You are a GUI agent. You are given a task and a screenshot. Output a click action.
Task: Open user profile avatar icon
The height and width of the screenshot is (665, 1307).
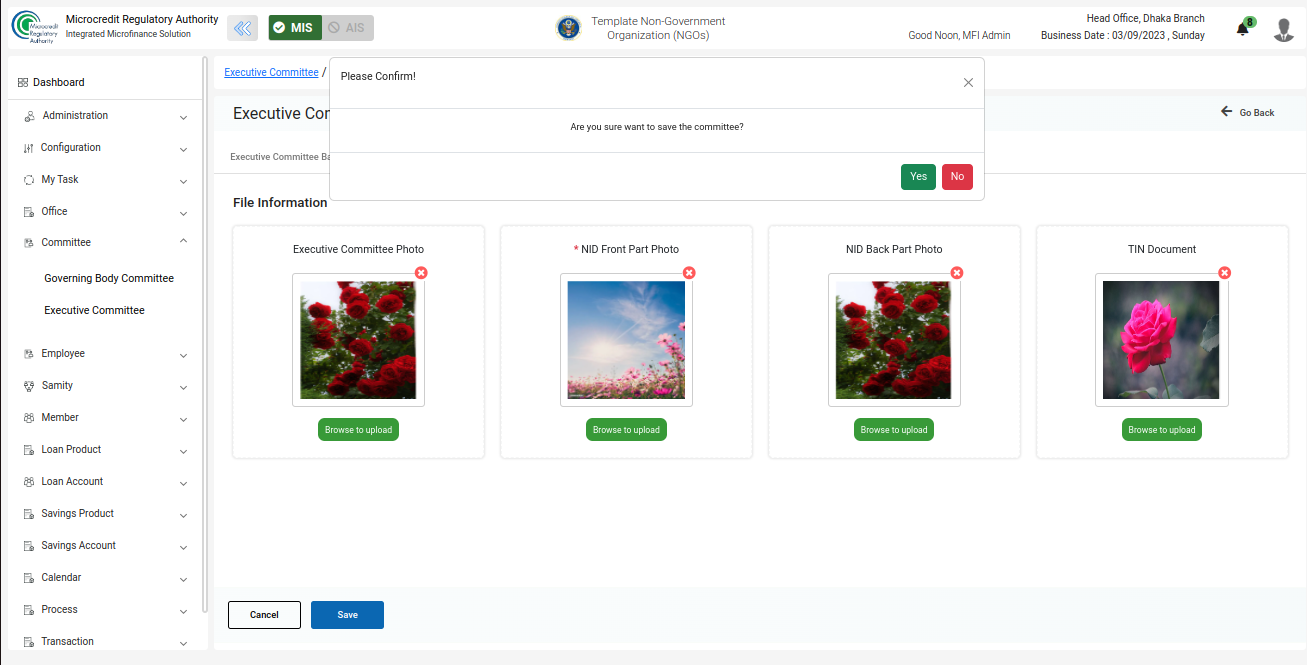point(1284,29)
